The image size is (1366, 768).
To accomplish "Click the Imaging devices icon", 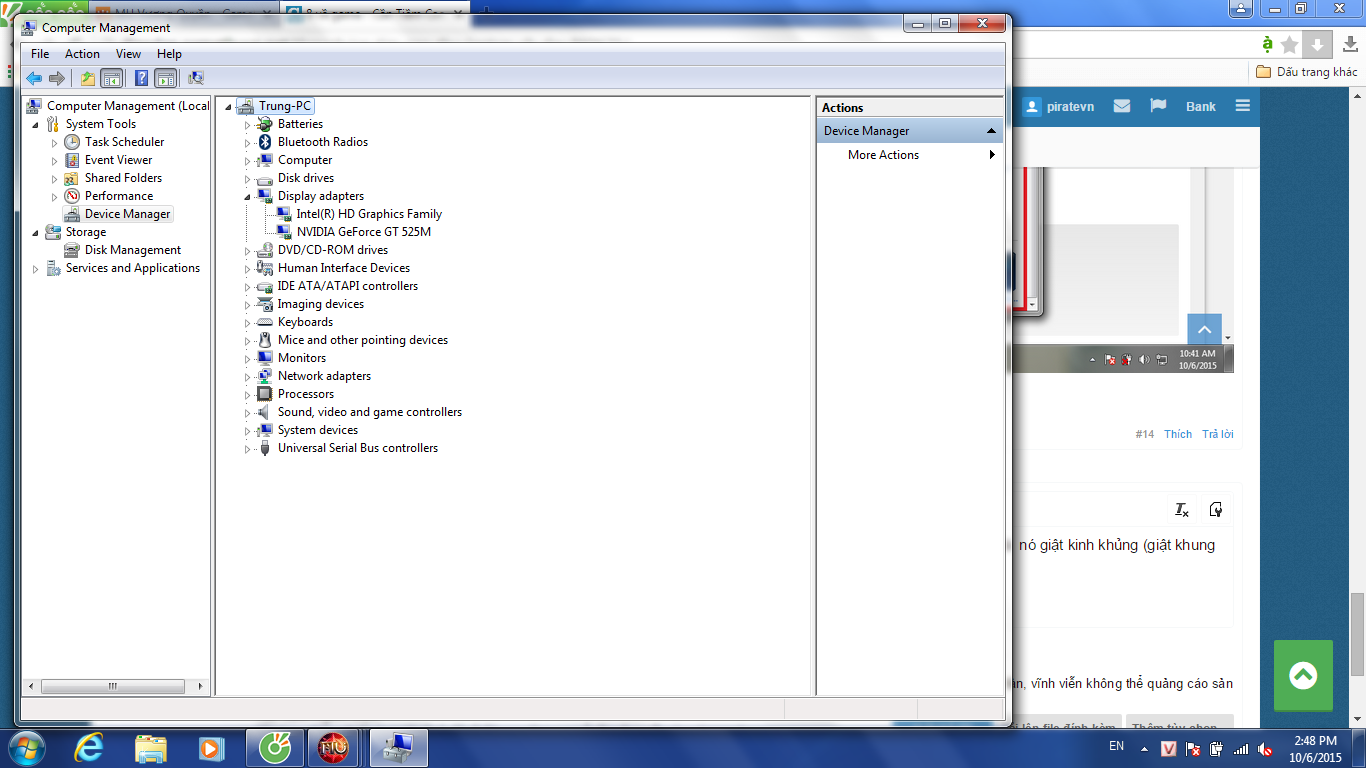I will [x=265, y=304].
